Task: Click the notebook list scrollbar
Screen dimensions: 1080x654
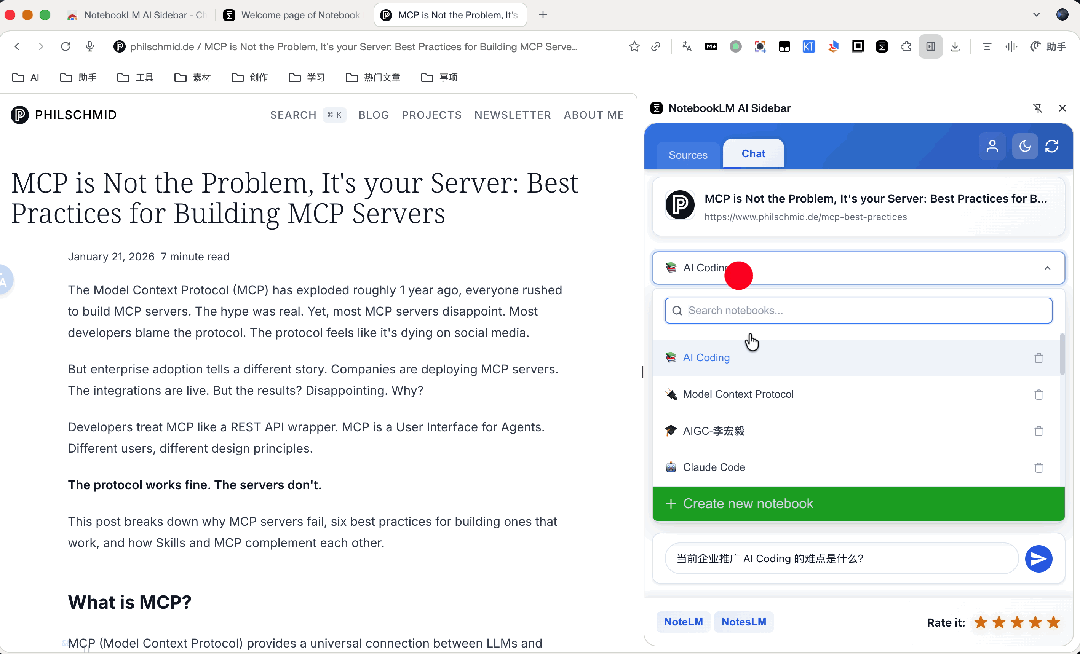Action: [x=1062, y=355]
